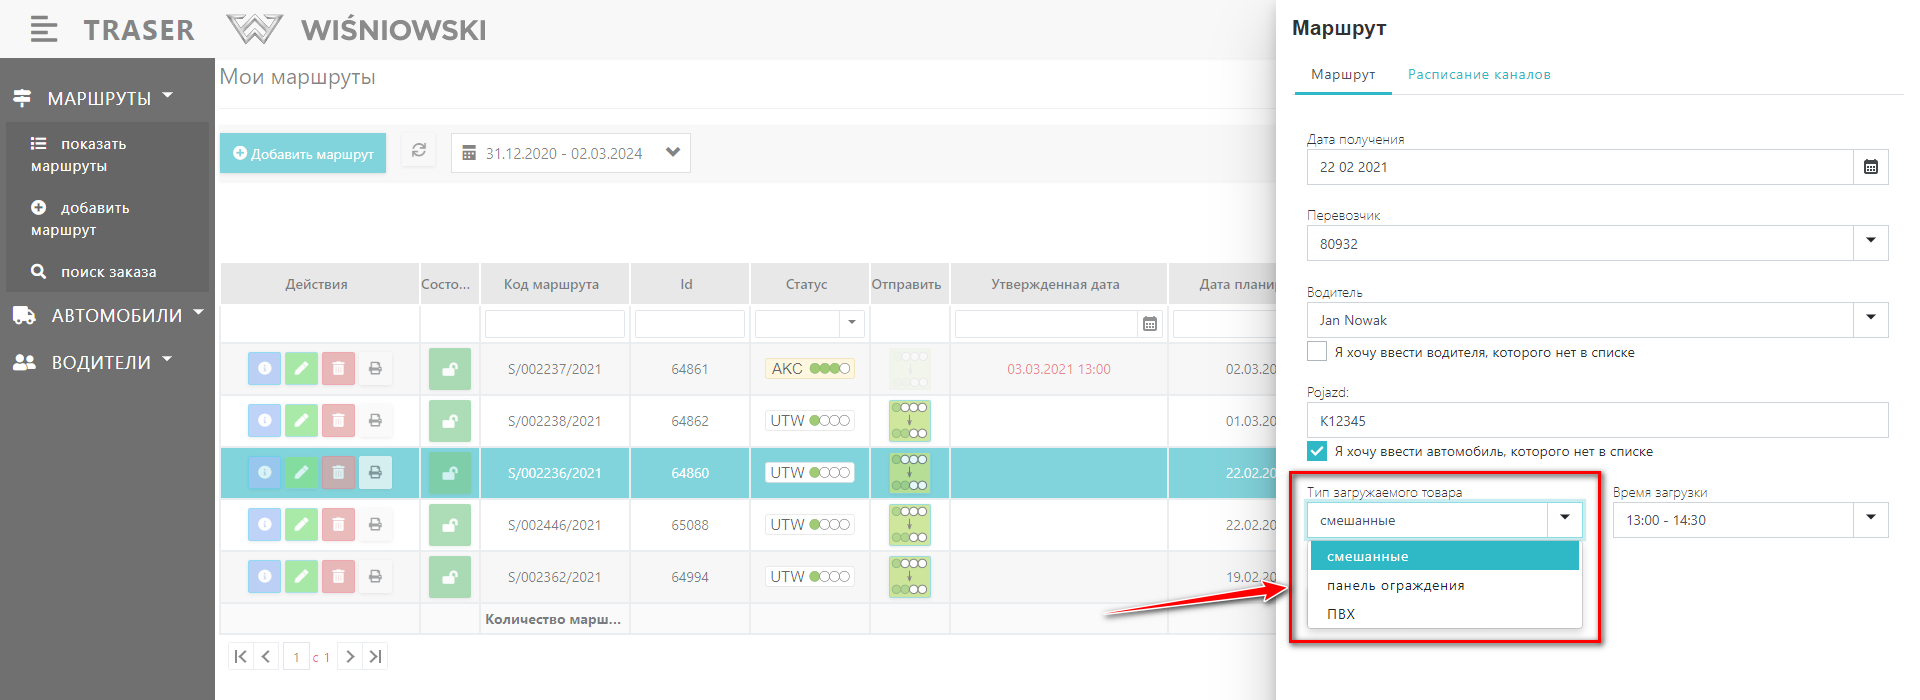Viewport: 1920px width, 700px height.
Task: Click info icon for route S/002237/2021
Action: pyautogui.click(x=264, y=369)
